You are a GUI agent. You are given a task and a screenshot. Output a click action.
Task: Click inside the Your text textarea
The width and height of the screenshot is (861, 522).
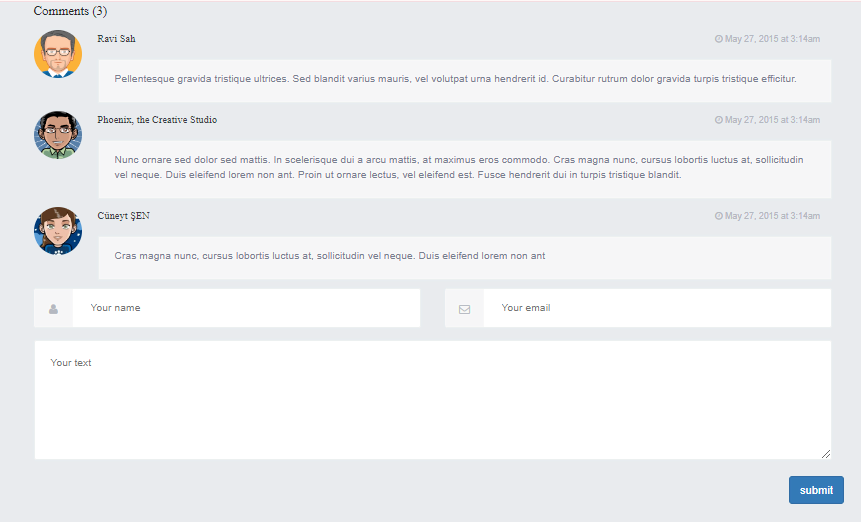[433, 400]
